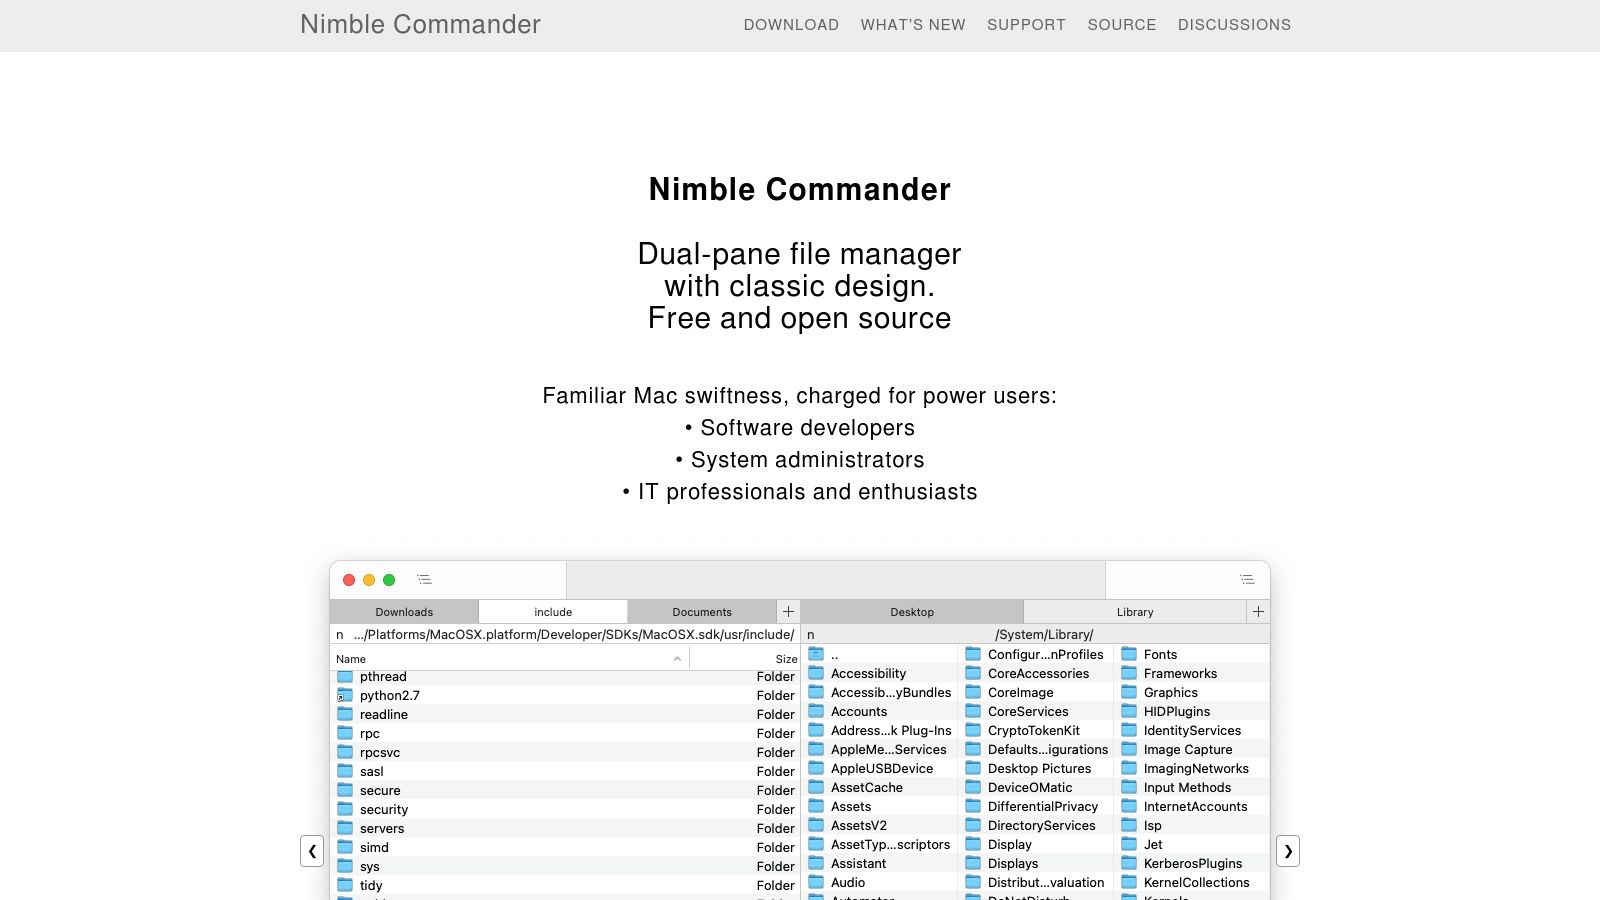Click the right toolbar list icon
The width and height of the screenshot is (1600, 900).
point(1246,580)
